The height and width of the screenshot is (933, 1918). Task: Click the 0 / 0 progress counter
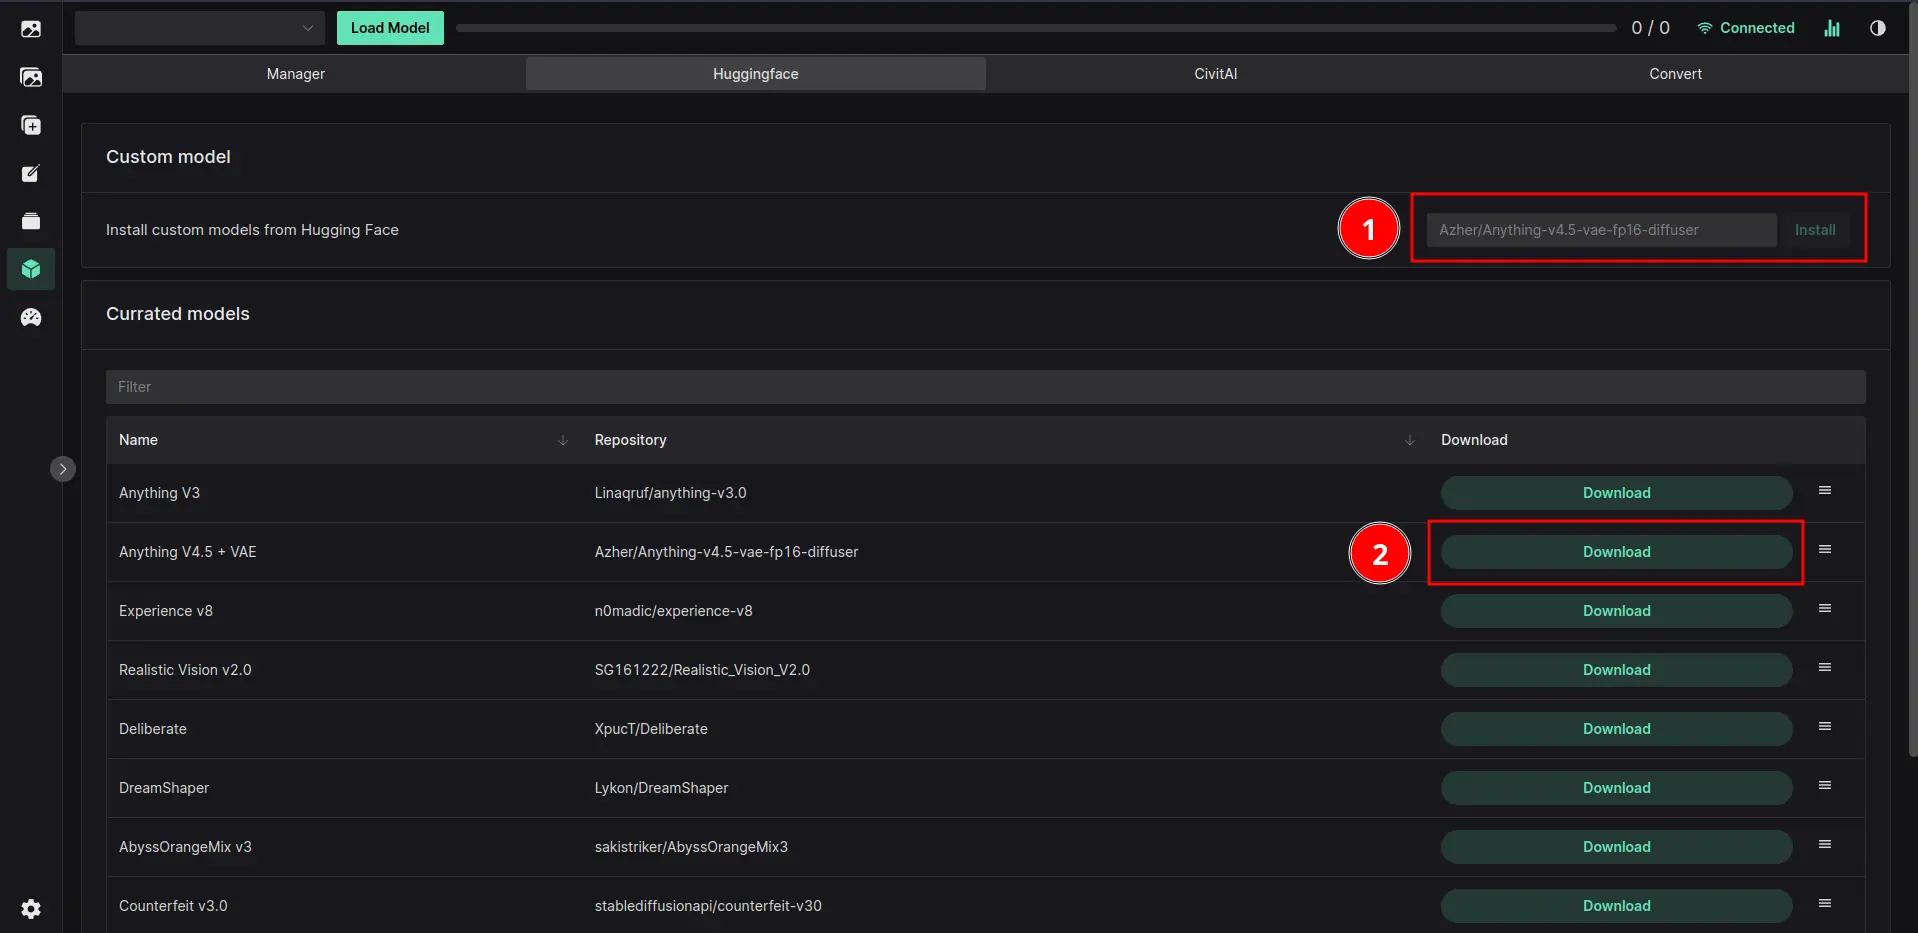(x=1650, y=28)
